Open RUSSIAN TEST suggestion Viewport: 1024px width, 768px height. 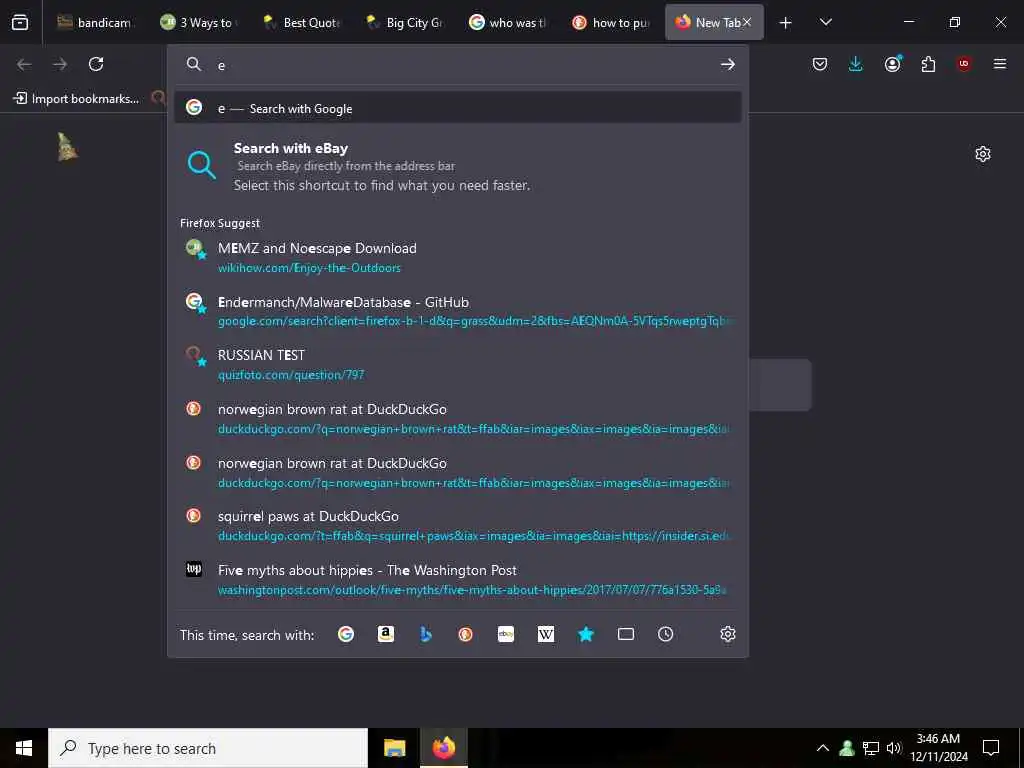pos(458,364)
